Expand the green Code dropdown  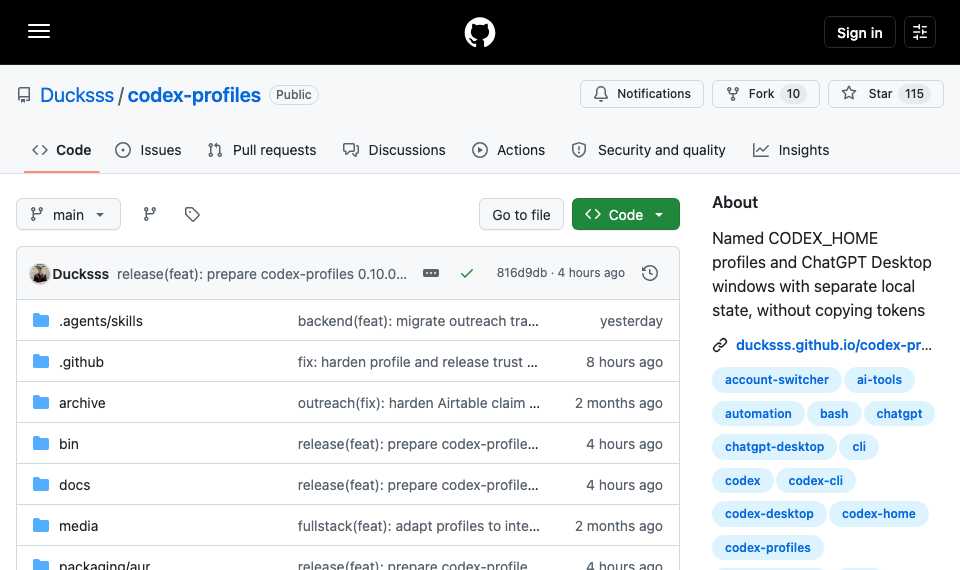point(626,214)
